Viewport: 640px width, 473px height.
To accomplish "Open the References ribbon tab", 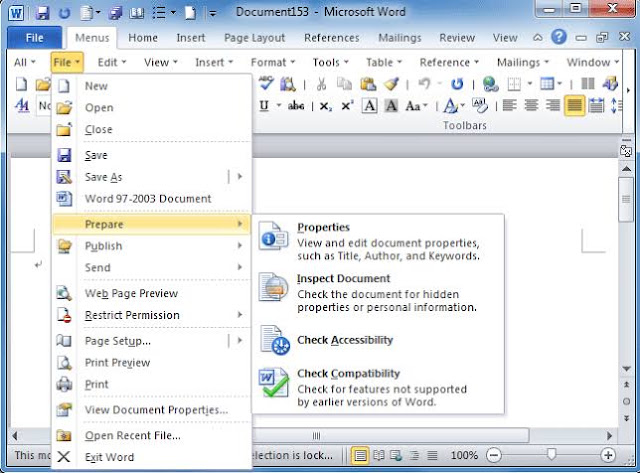I will click(x=331, y=38).
